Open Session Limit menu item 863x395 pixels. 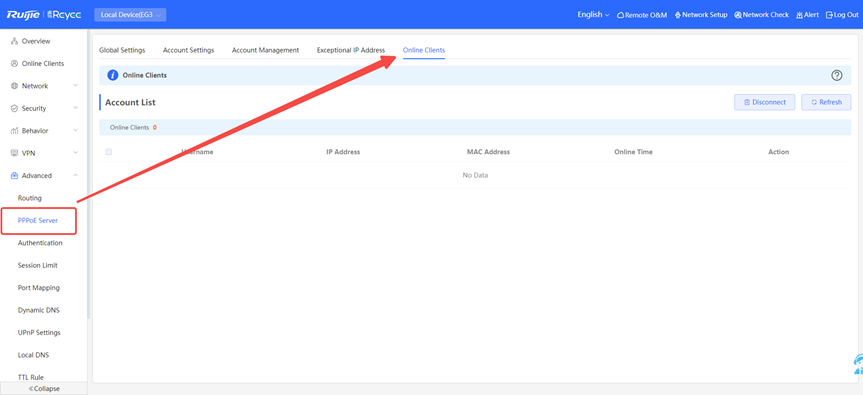click(x=37, y=265)
